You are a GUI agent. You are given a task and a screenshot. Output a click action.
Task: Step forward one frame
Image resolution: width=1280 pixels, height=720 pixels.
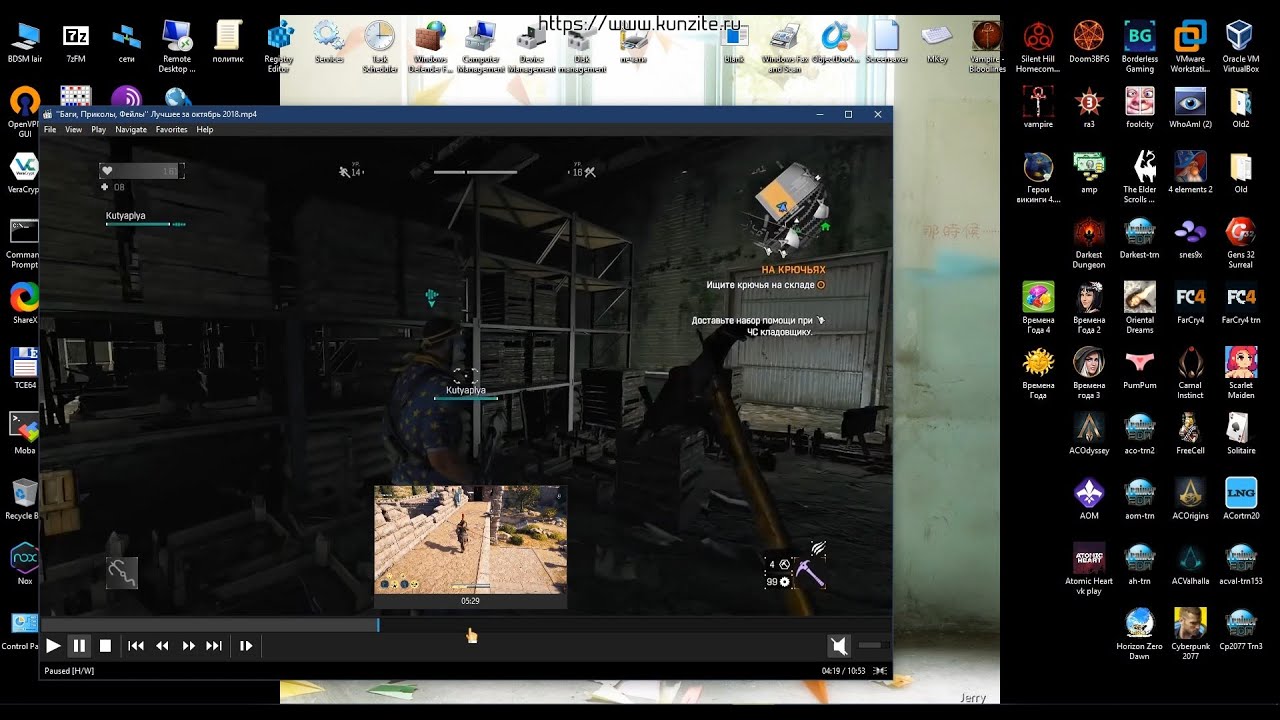point(245,646)
